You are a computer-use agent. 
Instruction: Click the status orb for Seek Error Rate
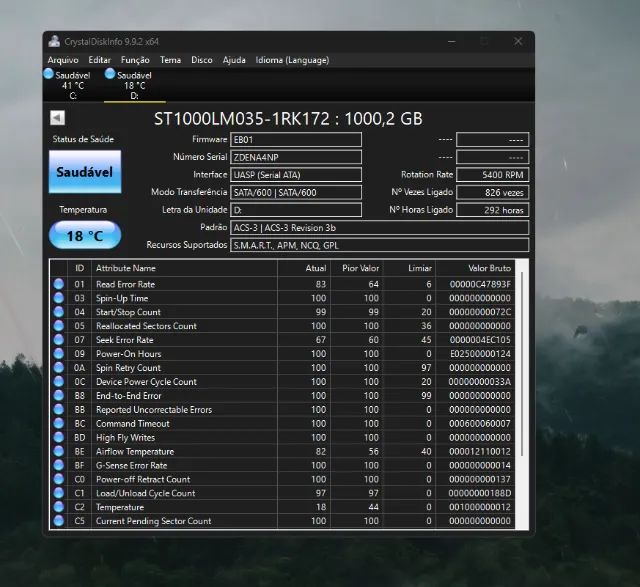click(x=59, y=340)
